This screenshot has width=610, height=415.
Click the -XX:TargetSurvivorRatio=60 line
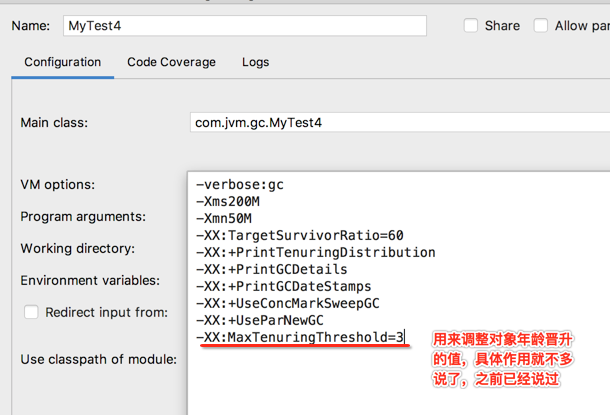[x=300, y=235]
